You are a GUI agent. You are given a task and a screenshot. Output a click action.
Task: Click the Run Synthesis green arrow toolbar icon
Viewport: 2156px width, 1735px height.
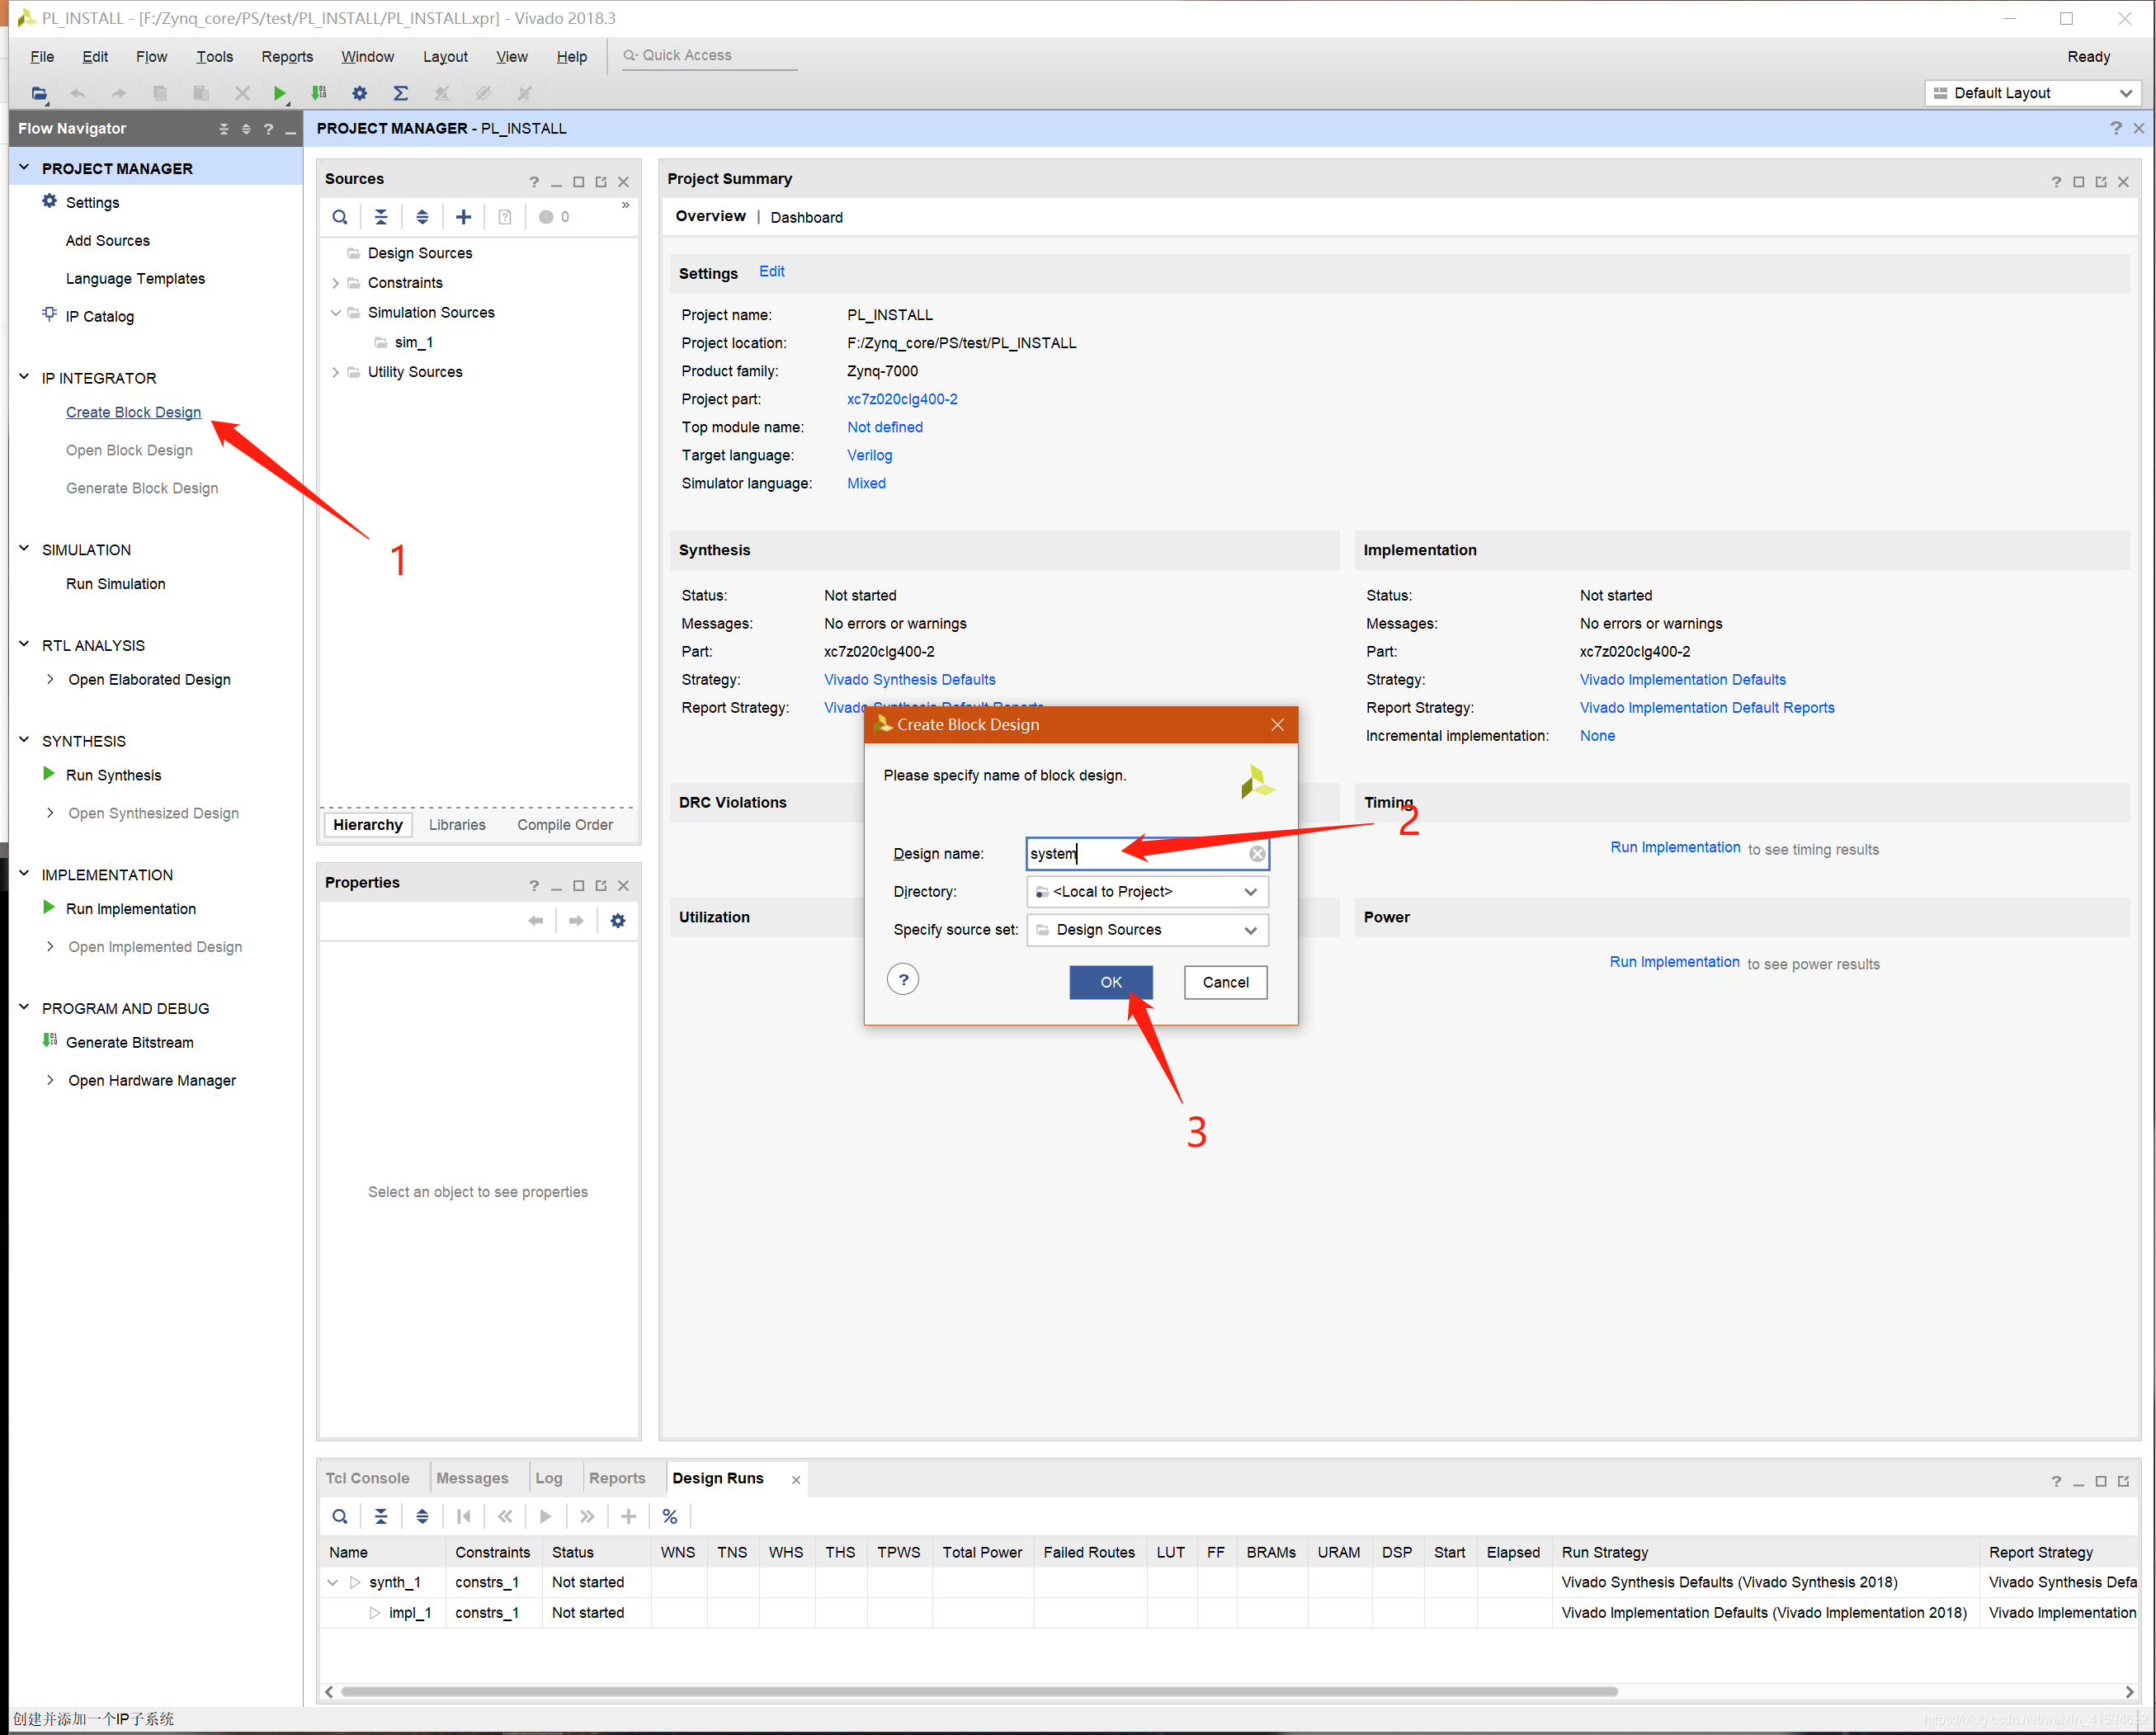tap(279, 93)
